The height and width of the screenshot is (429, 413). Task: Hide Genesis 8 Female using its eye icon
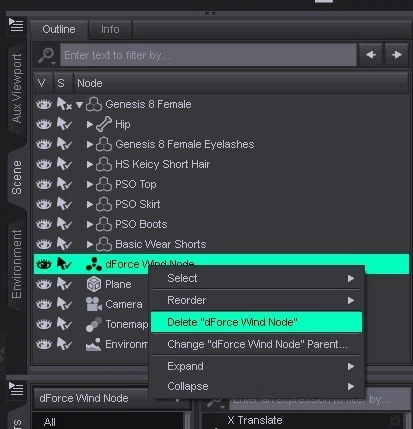(44, 104)
